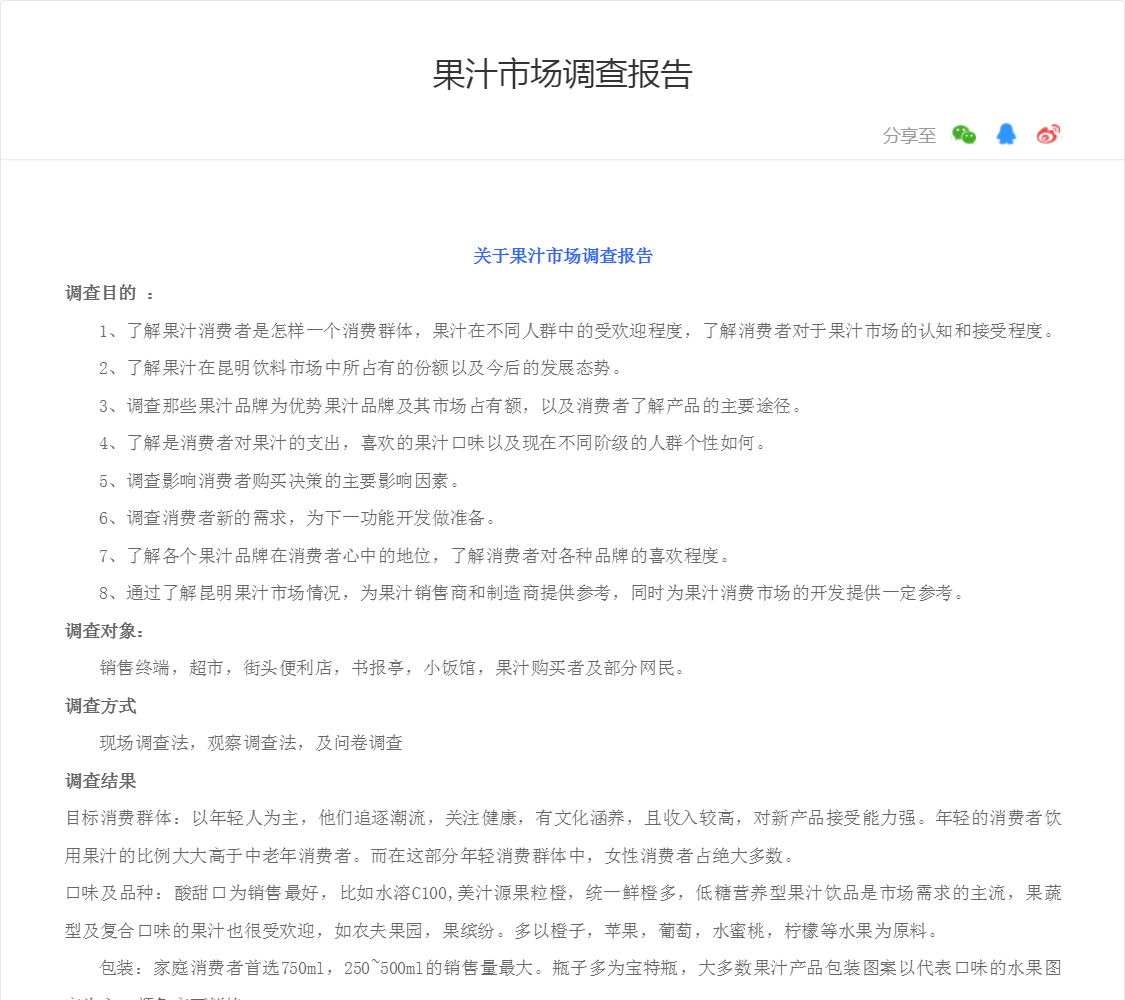Image resolution: width=1125 pixels, height=1000 pixels.
Task: Click list item 3 about 优势果汁品牌
Action: [x=451, y=406]
